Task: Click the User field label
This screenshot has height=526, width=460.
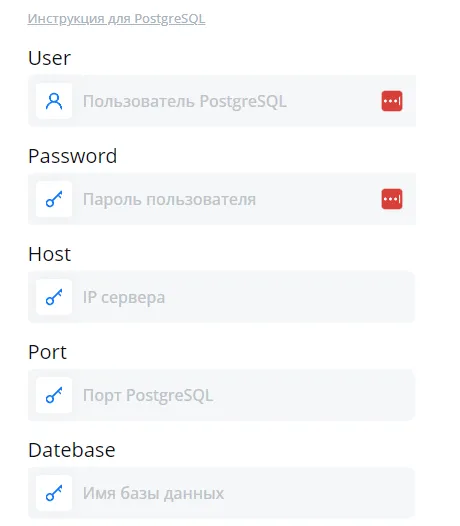Action: [49, 58]
